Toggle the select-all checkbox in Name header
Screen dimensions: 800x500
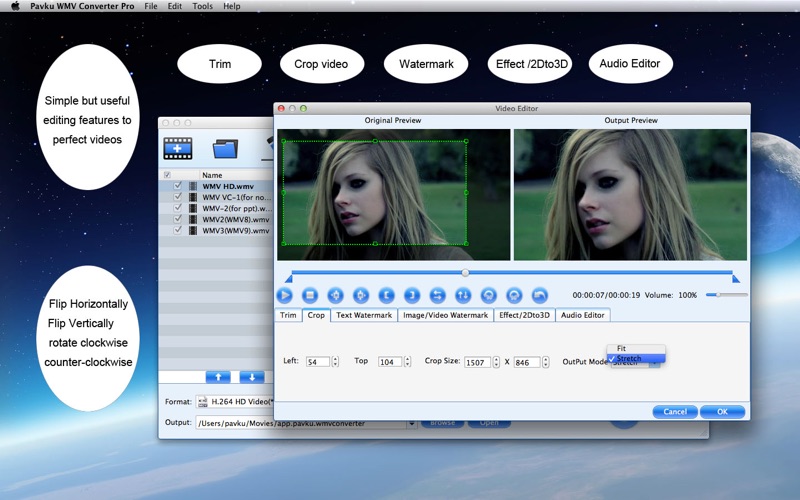click(167, 175)
